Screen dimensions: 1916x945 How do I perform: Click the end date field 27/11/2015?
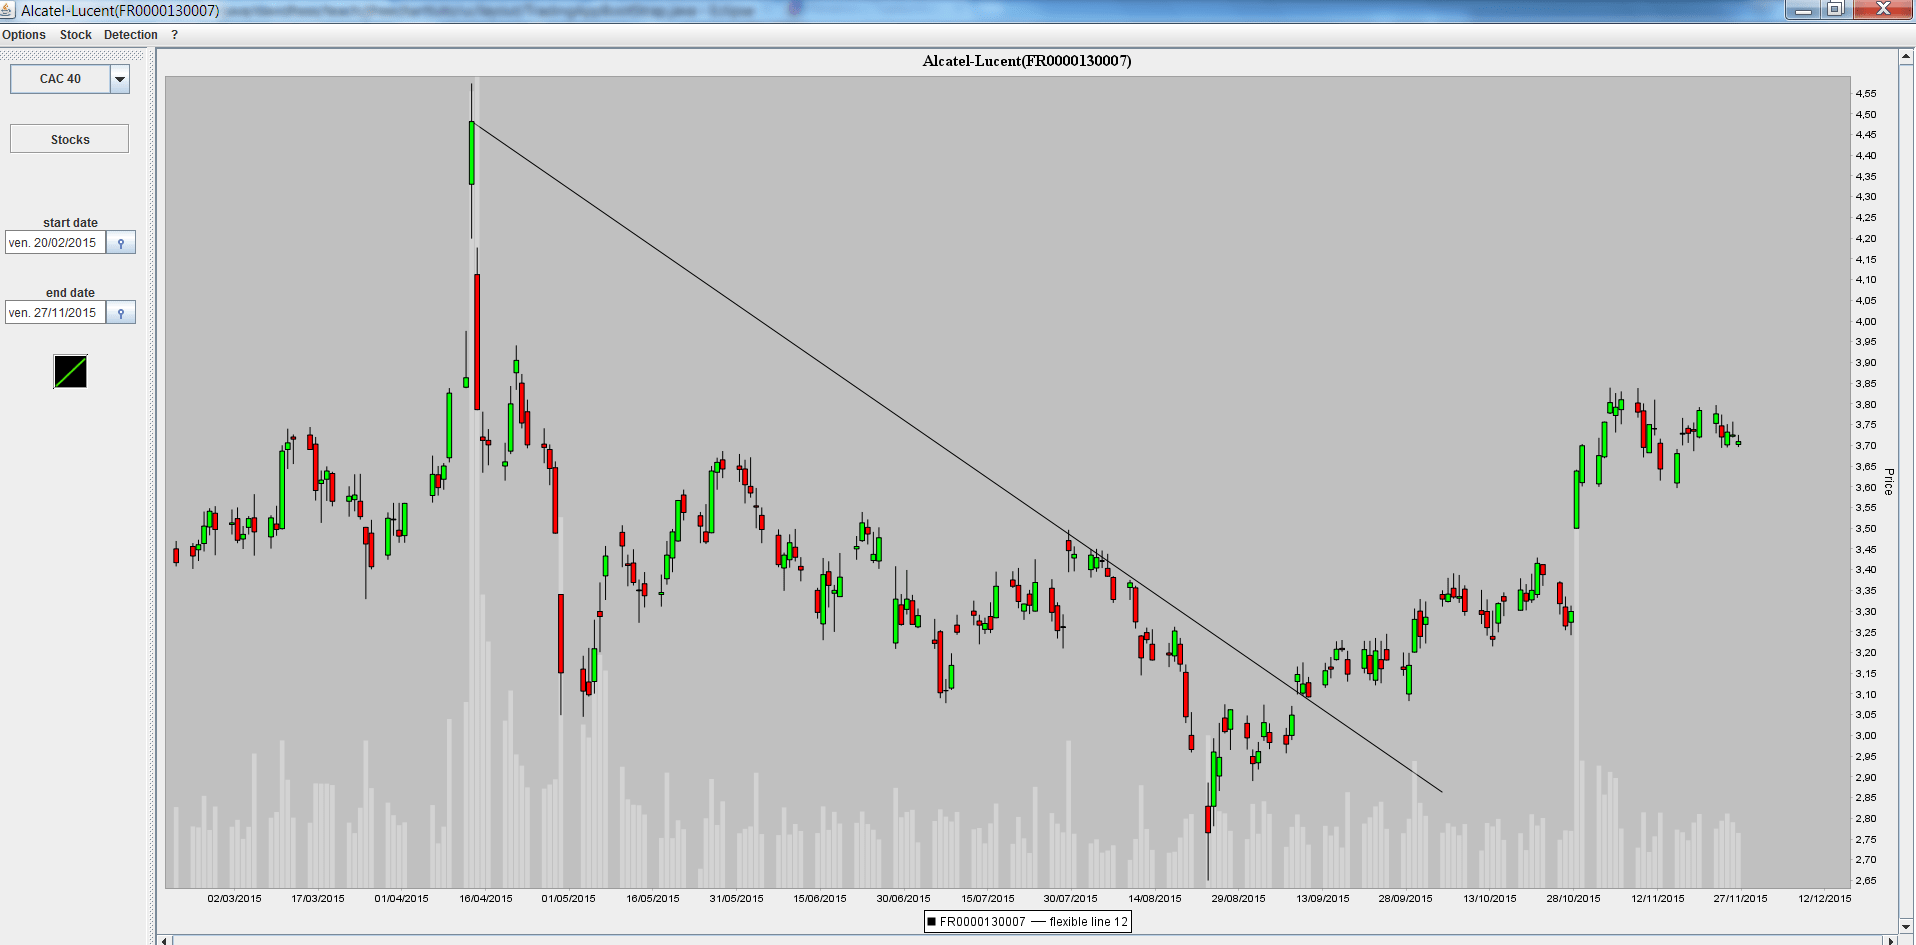55,313
